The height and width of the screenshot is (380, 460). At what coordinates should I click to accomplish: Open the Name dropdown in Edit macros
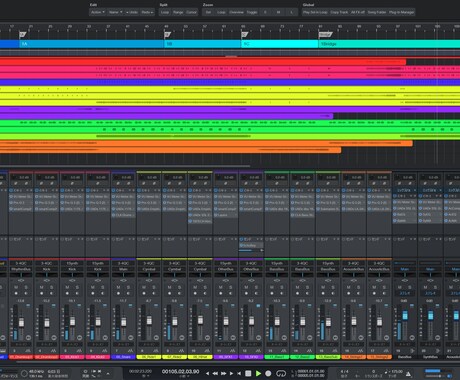pyautogui.click(x=115, y=12)
